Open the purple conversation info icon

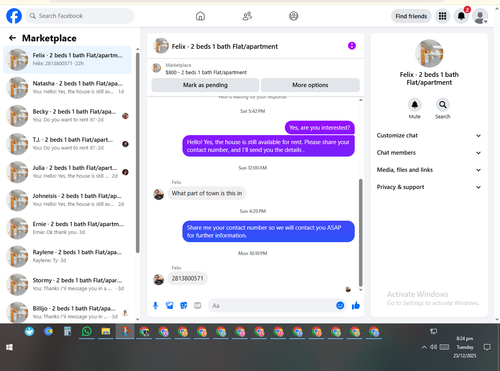pos(352,46)
